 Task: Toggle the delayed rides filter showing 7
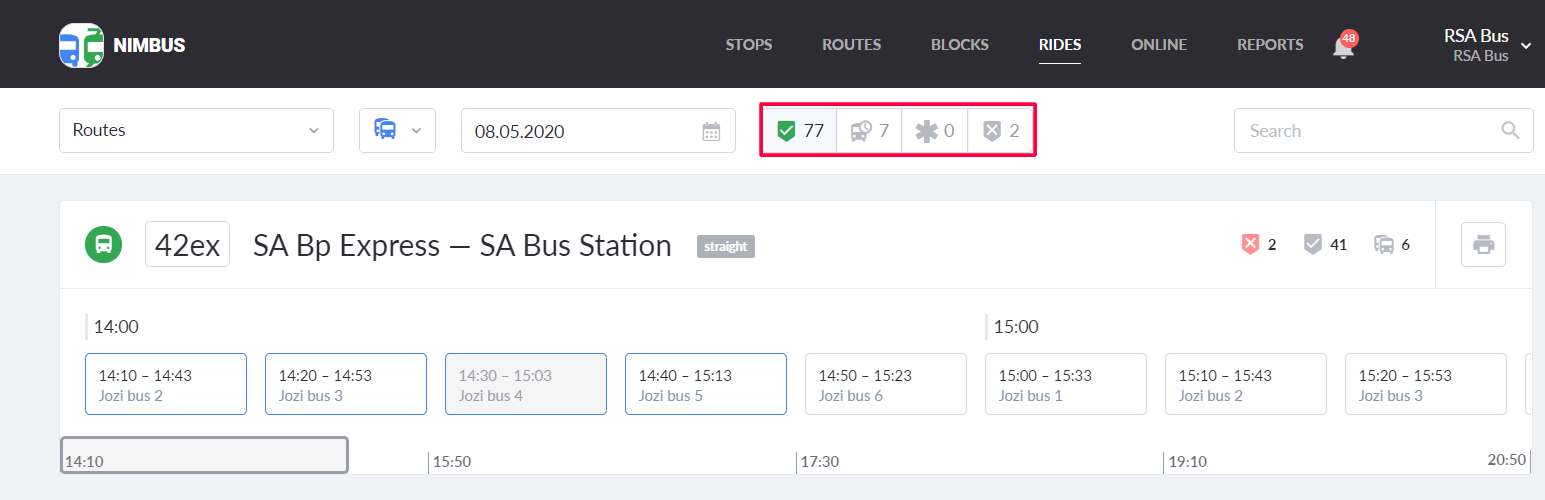869,130
